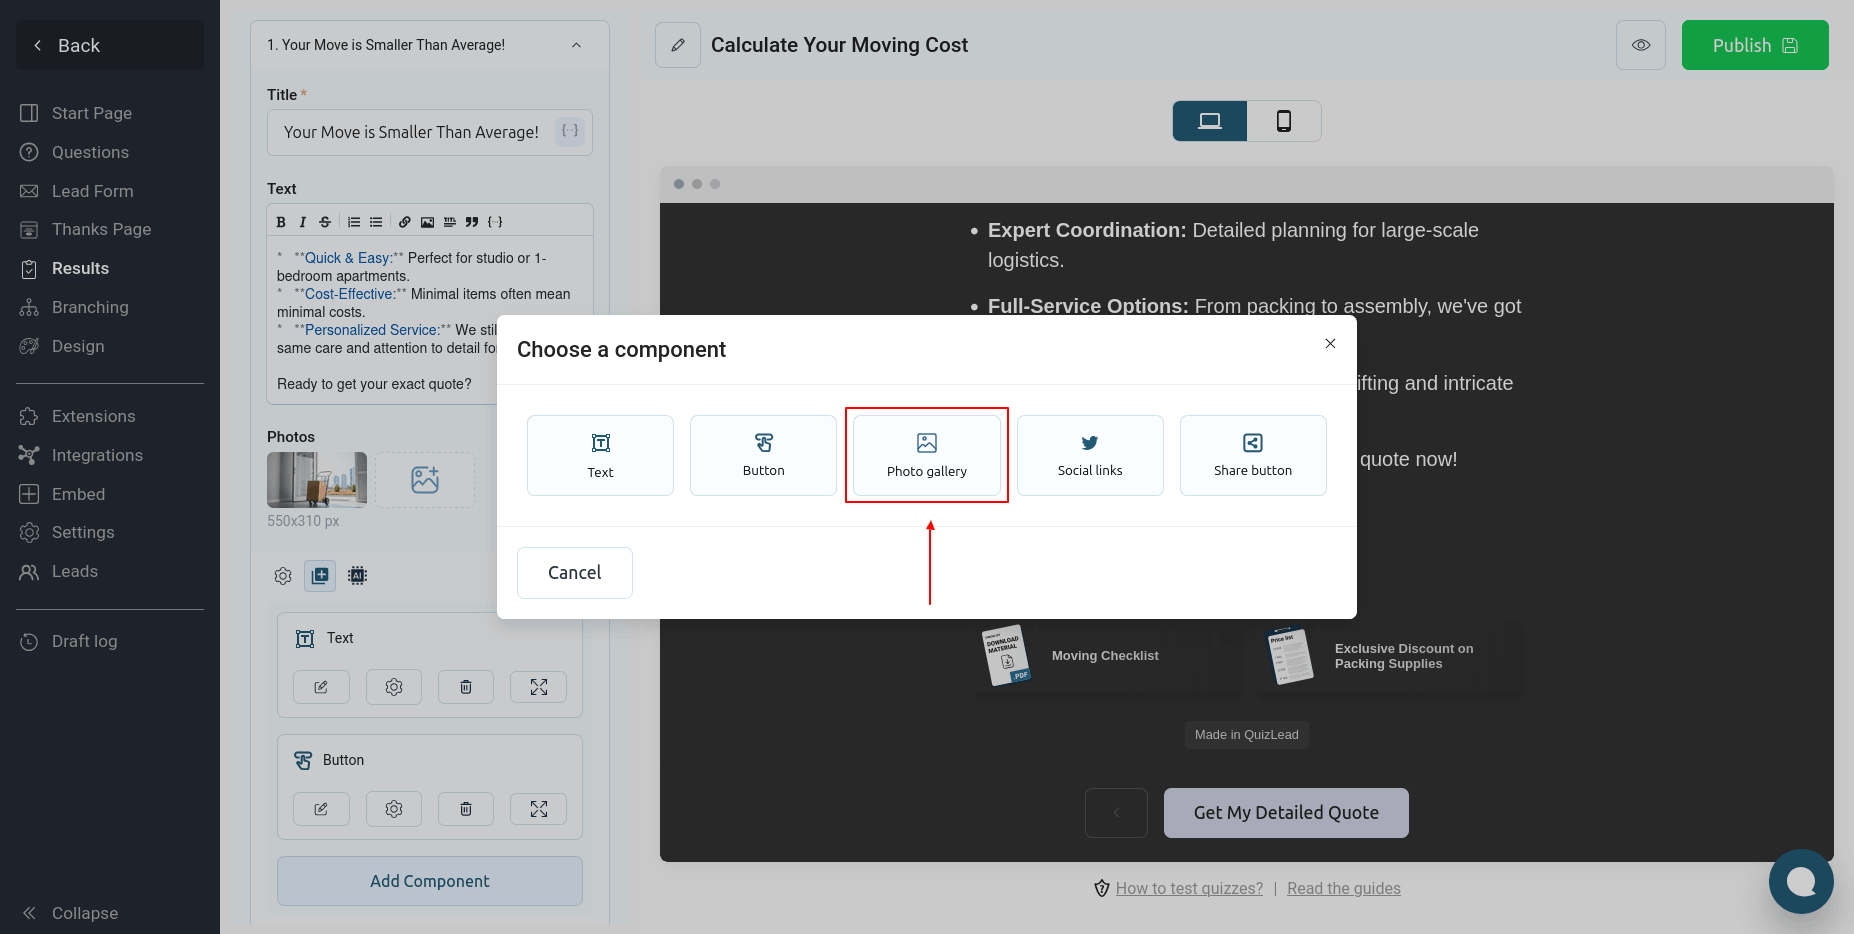This screenshot has height=934, width=1854.
Task: Close the Choose a component dialog
Action: pos(1330,344)
